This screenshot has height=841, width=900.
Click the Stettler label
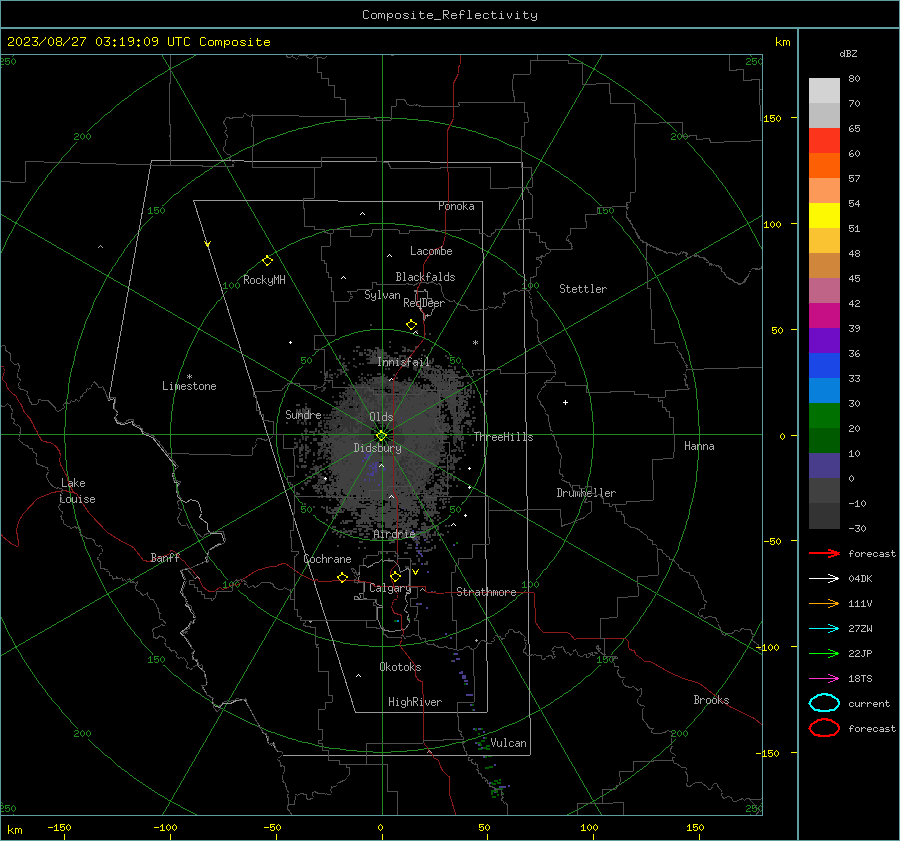(583, 289)
